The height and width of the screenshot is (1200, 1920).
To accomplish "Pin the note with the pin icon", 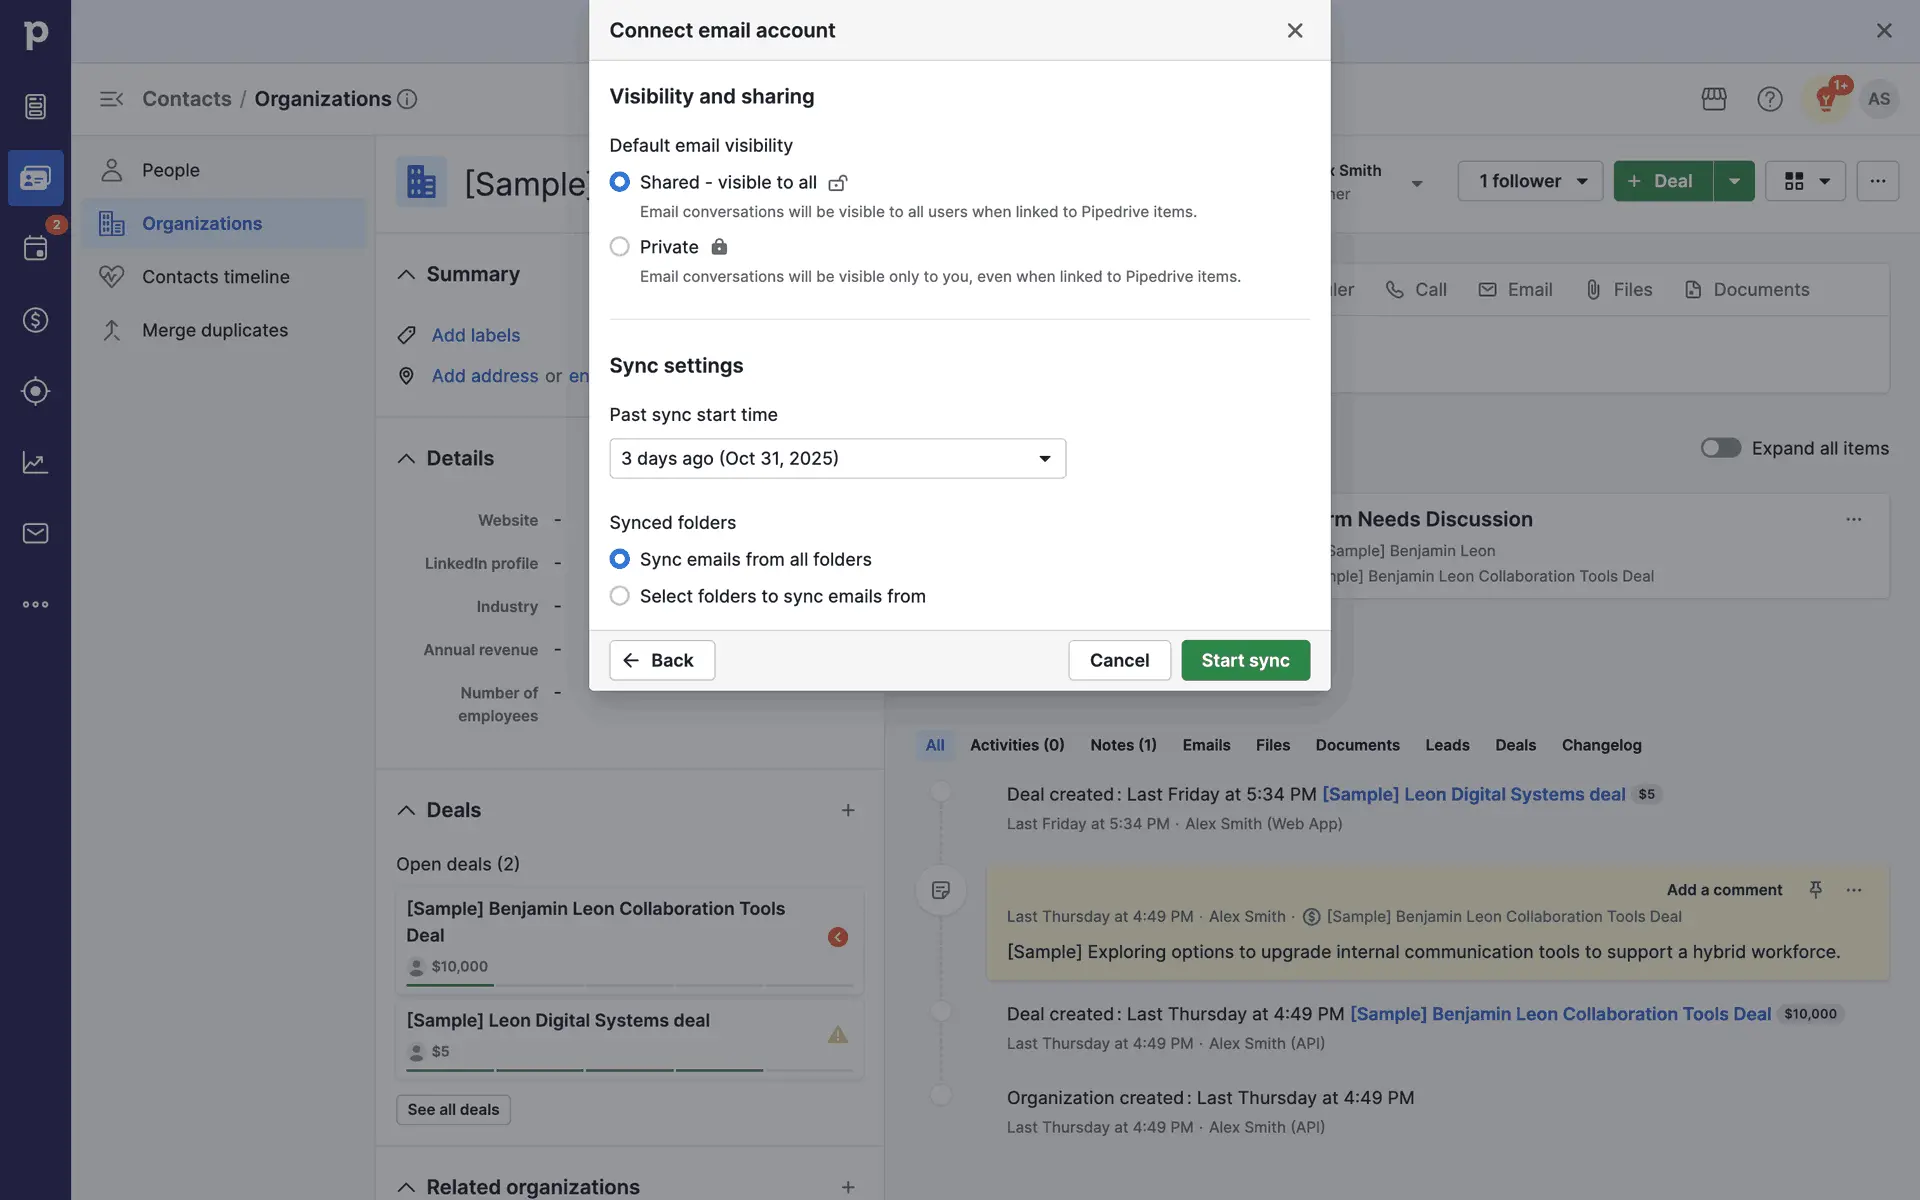I will 1815,889.
